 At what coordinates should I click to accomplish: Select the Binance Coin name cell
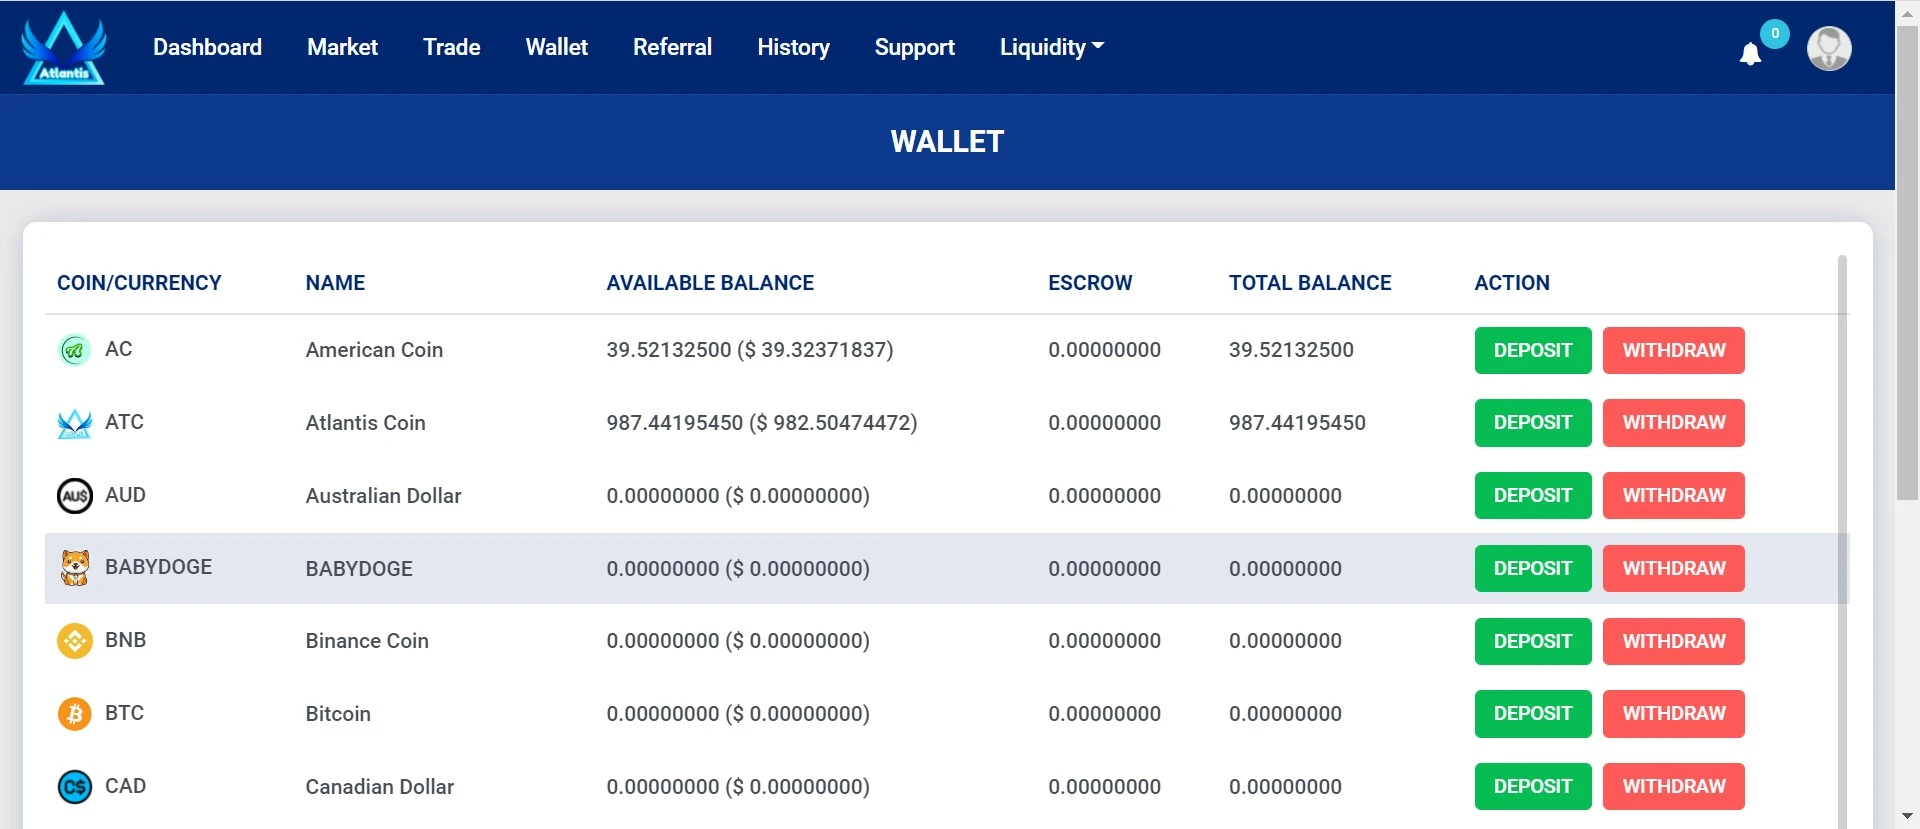(x=367, y=641)
